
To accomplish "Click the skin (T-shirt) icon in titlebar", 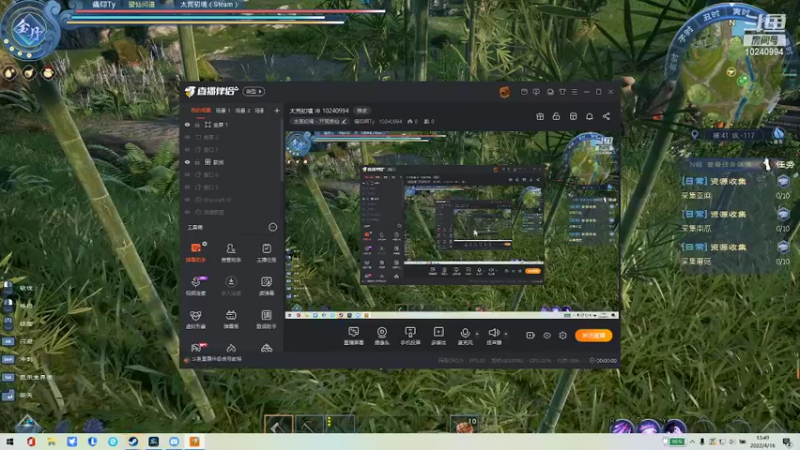I will pyautogui.click(x=562, y=92).
